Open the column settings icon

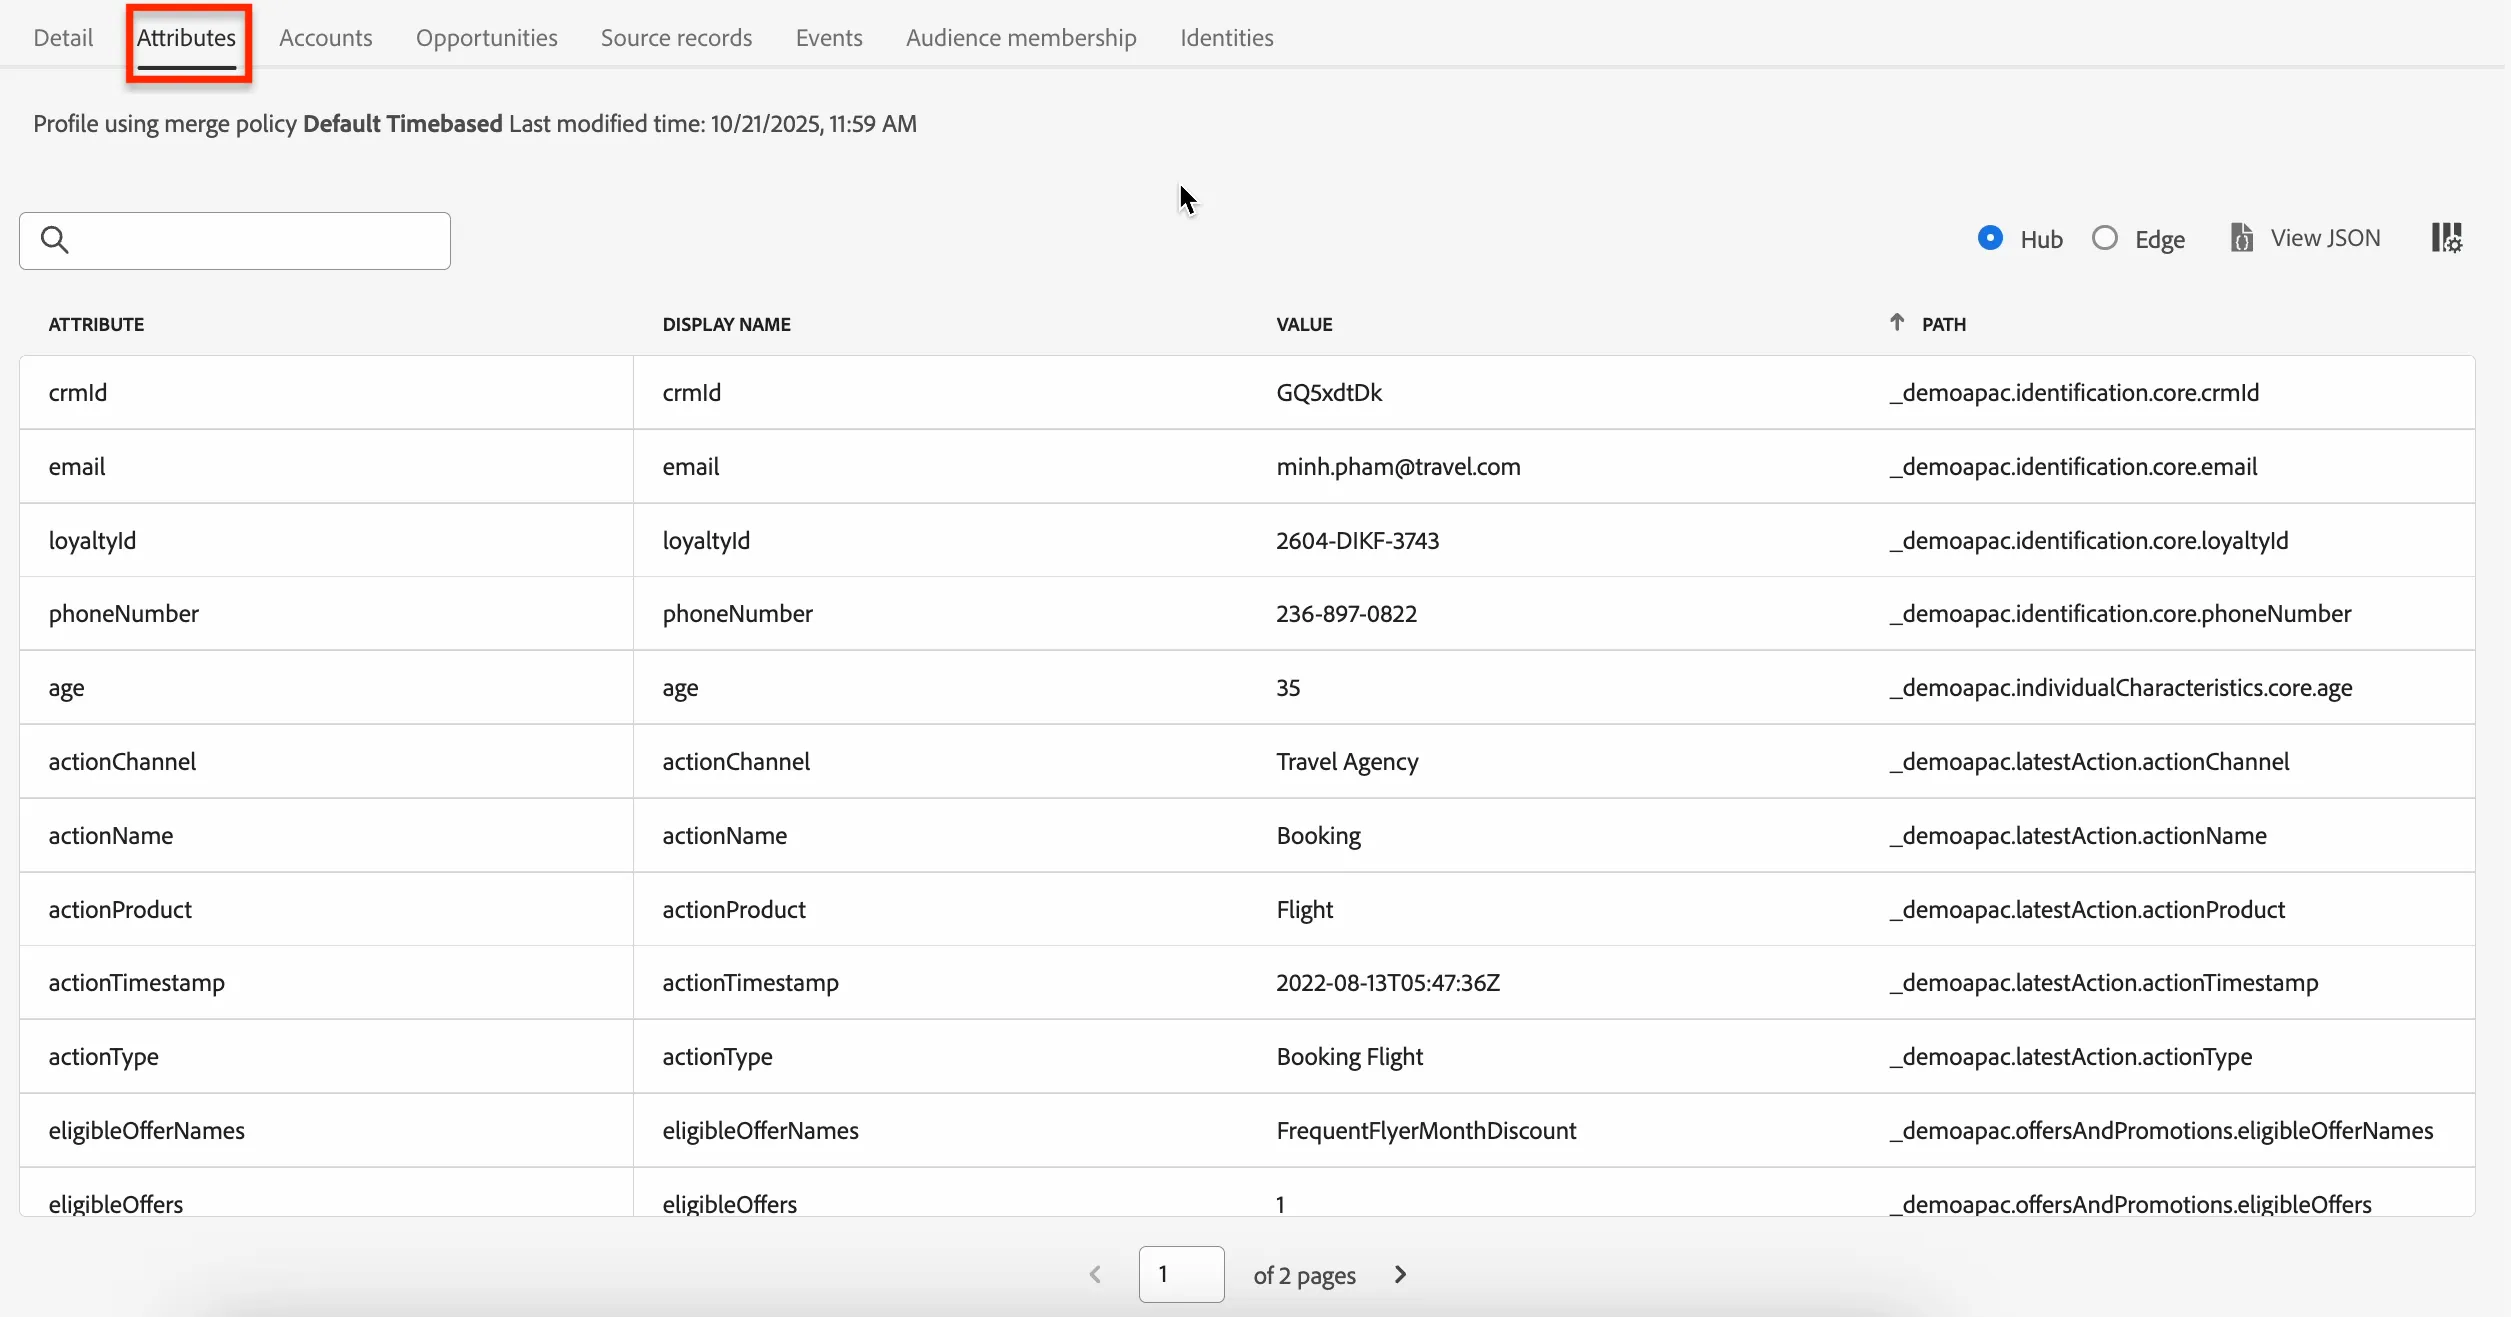[2447, 238]
